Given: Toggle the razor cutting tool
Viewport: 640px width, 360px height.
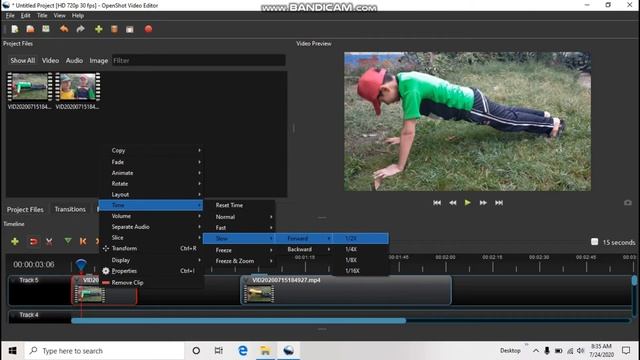Looking at the screenshot, I should pyautogui.click(x=49, y=242).
